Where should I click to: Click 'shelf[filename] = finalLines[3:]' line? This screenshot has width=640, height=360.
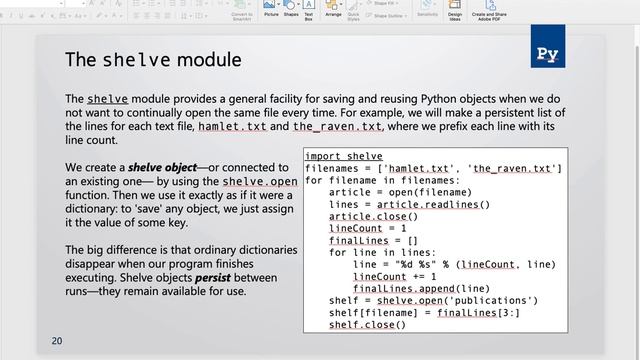[x=424, y=313]
